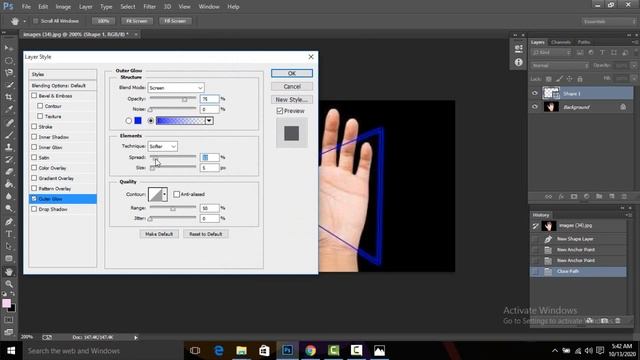Open the Essentials workspace dropdown
Screen dimensions: 640x360
coord(609,21)
